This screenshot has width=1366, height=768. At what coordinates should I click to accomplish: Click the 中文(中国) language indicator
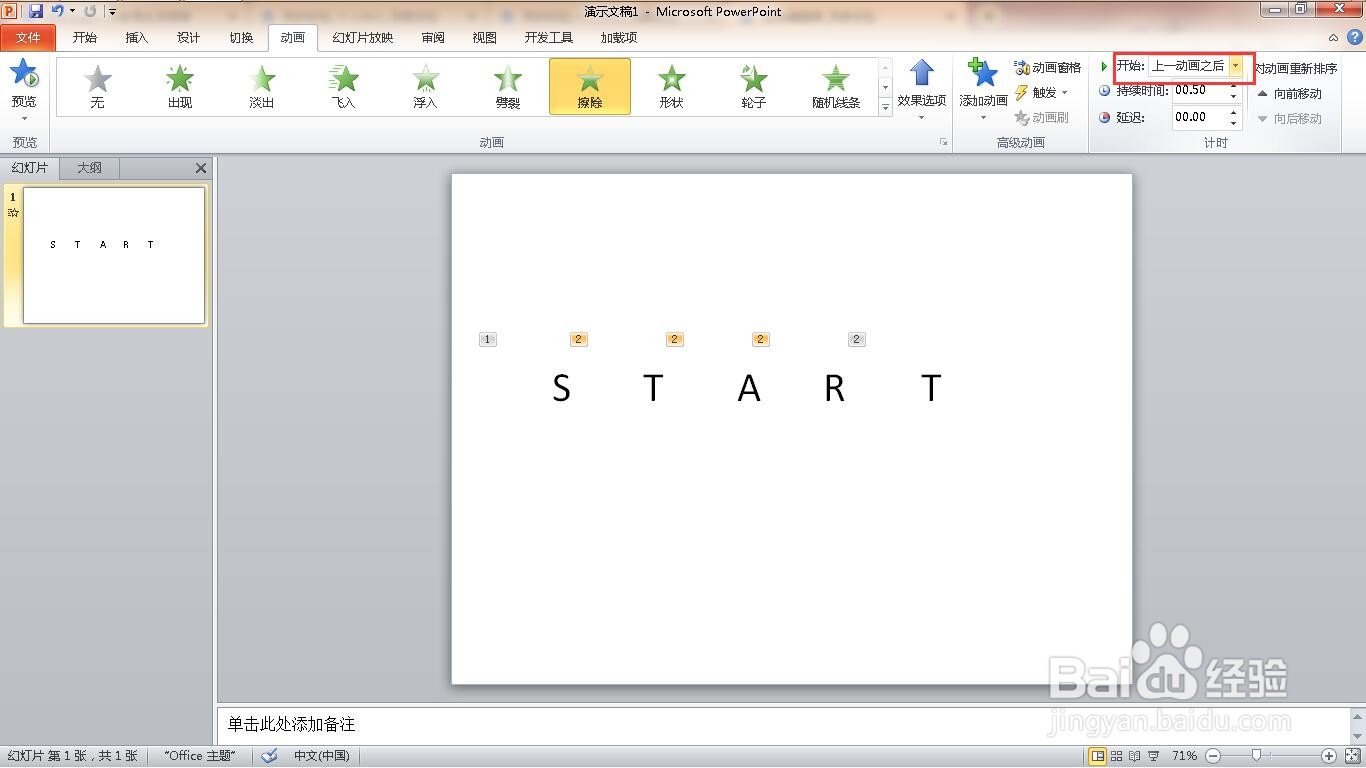pyautogui.click(x=322, y=756)
